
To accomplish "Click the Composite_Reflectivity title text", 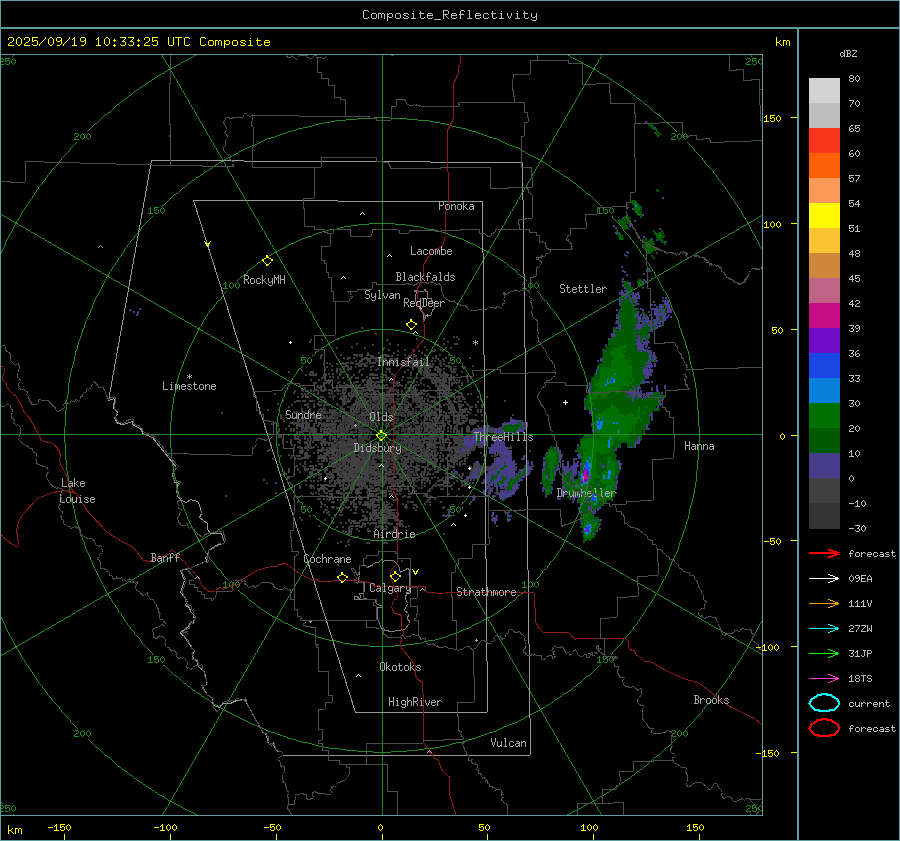I will [x=449, y=15].
